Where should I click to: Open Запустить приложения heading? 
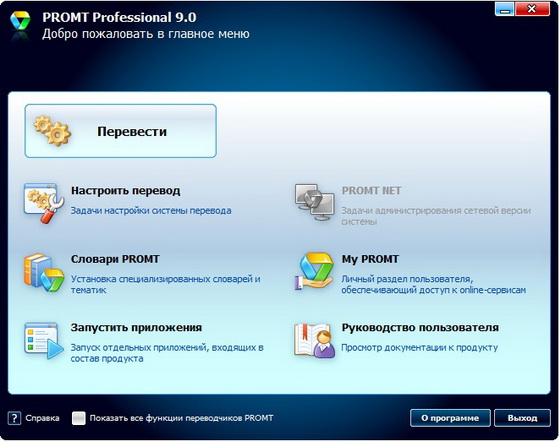[136, 327]
